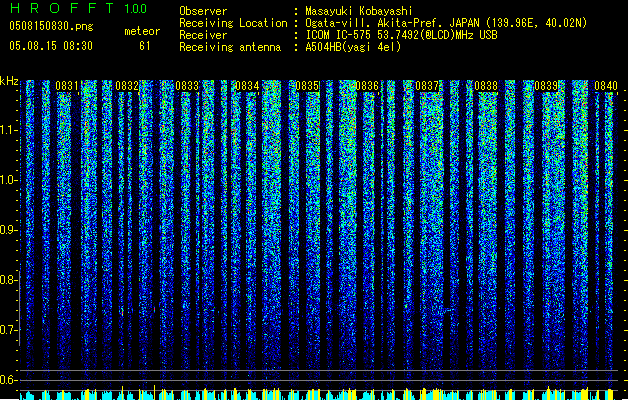The height and width of the screenshot is (400, 629).
Task: Click the 1.1 frequency axis label
Action: click(8, 130)
